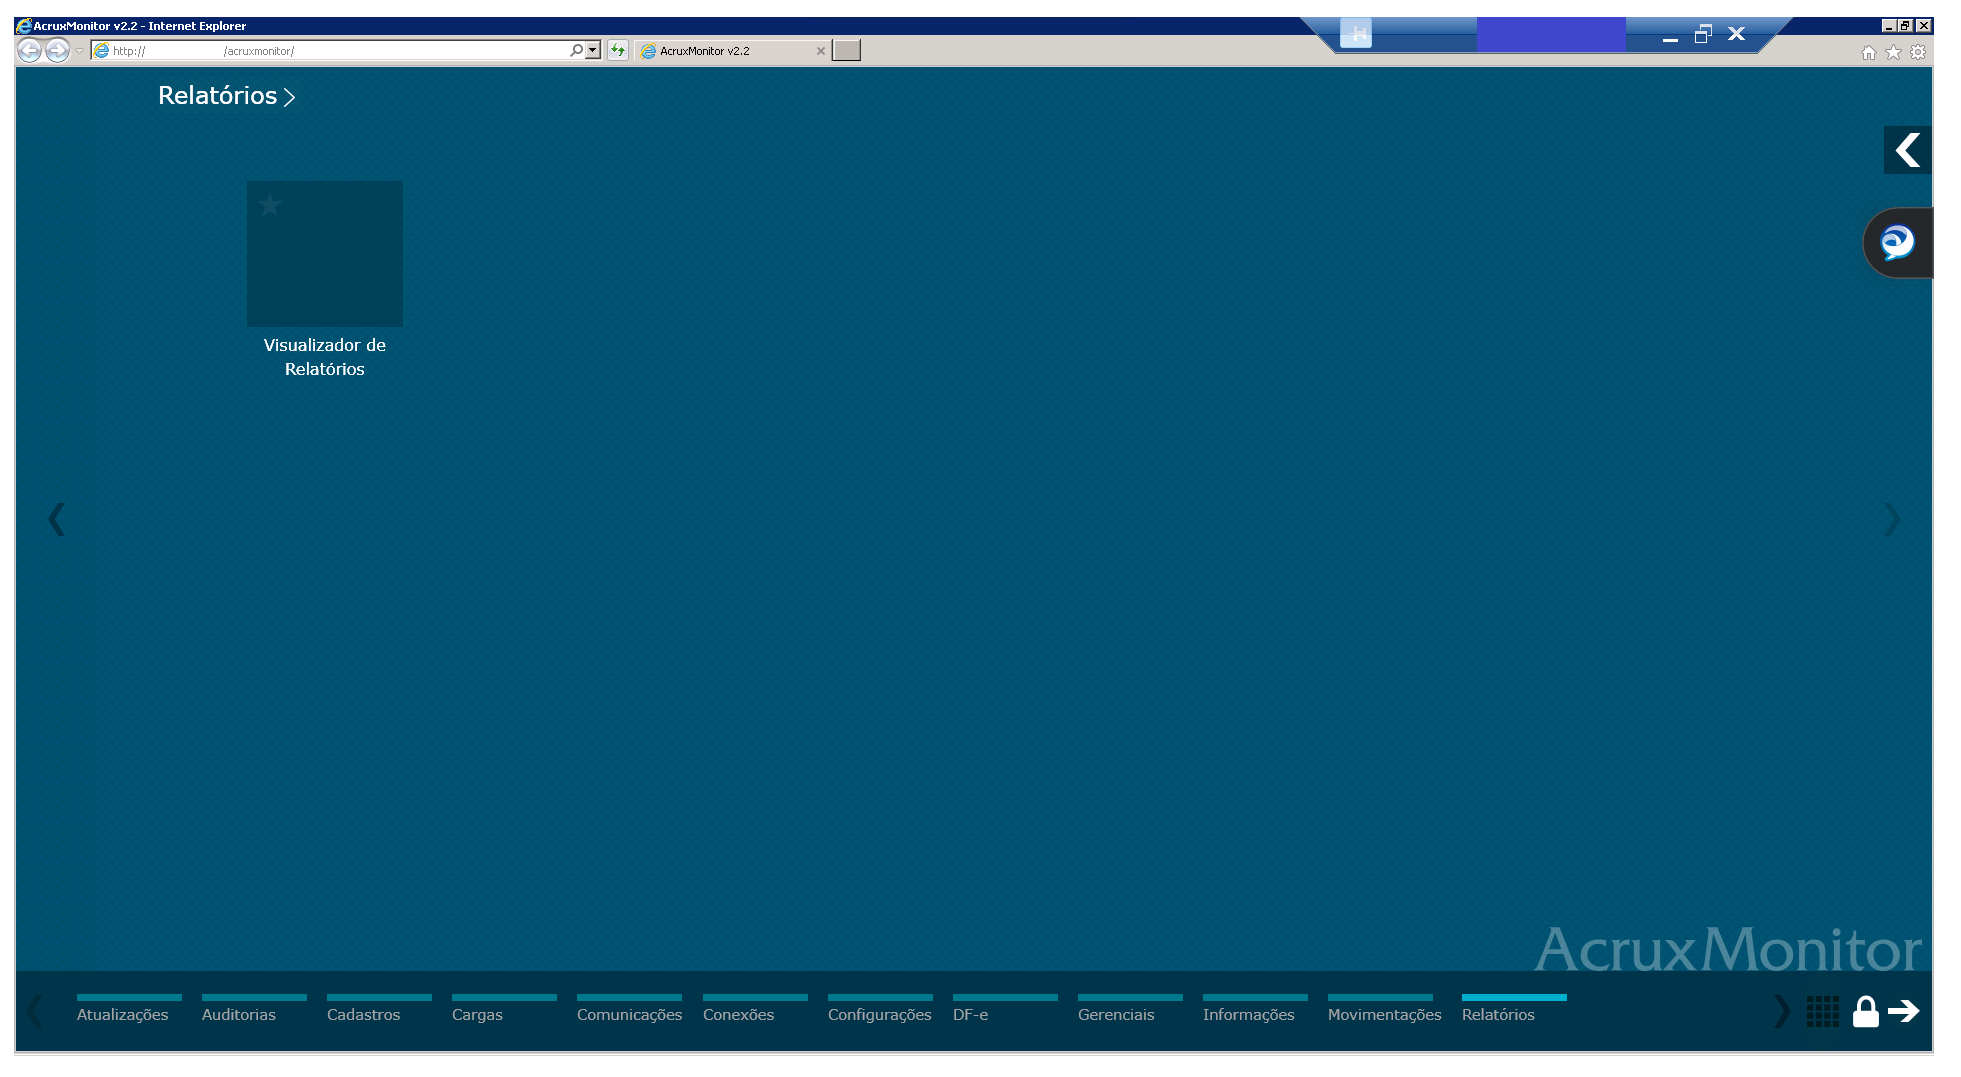Open the DF-e menu tab

(1005, 1010)
